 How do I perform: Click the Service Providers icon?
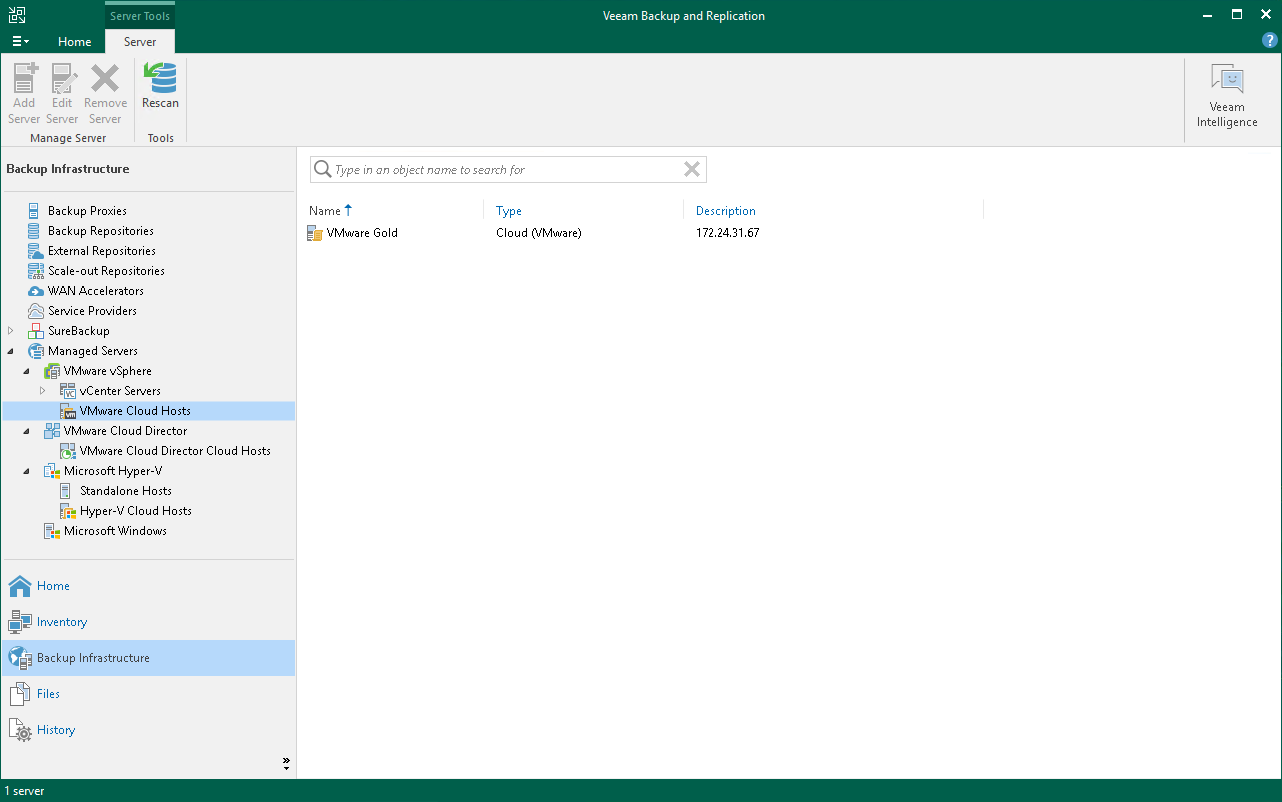point(36,311)
